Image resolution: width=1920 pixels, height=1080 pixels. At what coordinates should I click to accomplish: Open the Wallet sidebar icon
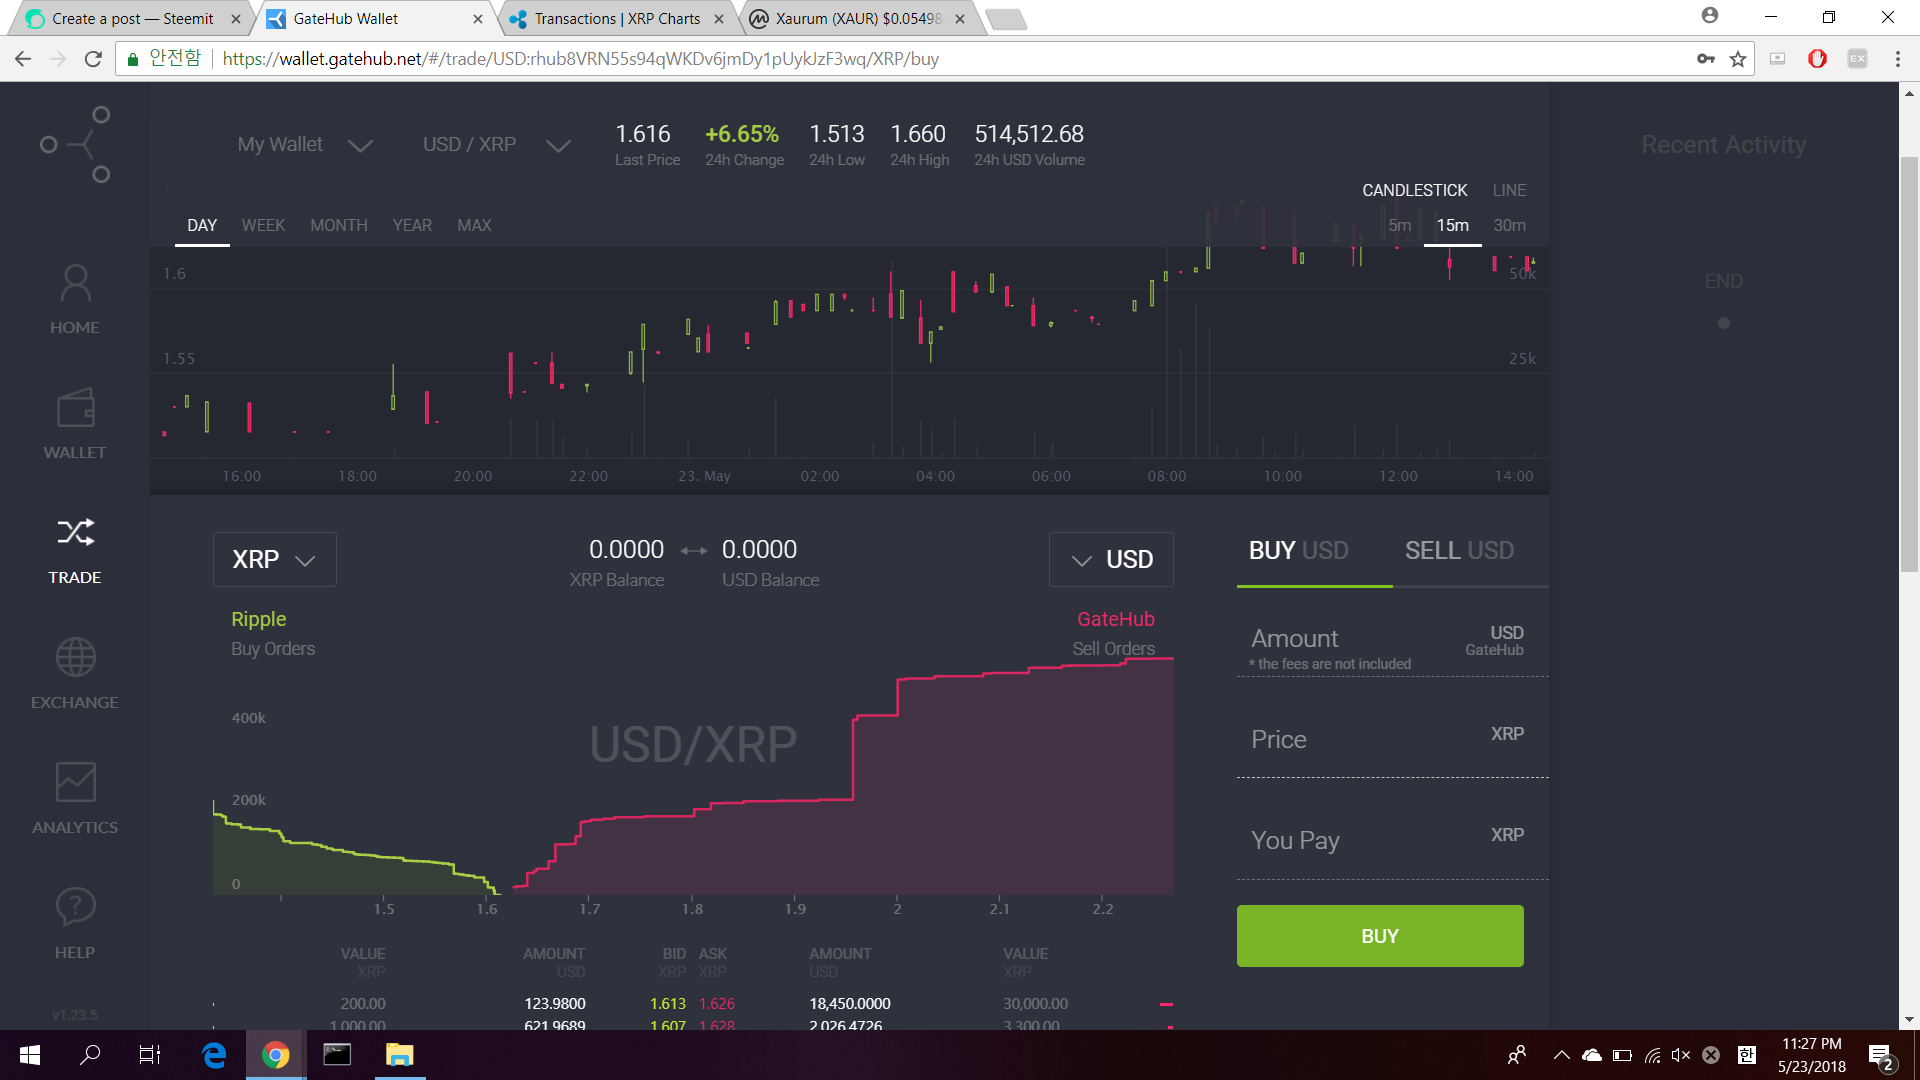pos(75,409)
